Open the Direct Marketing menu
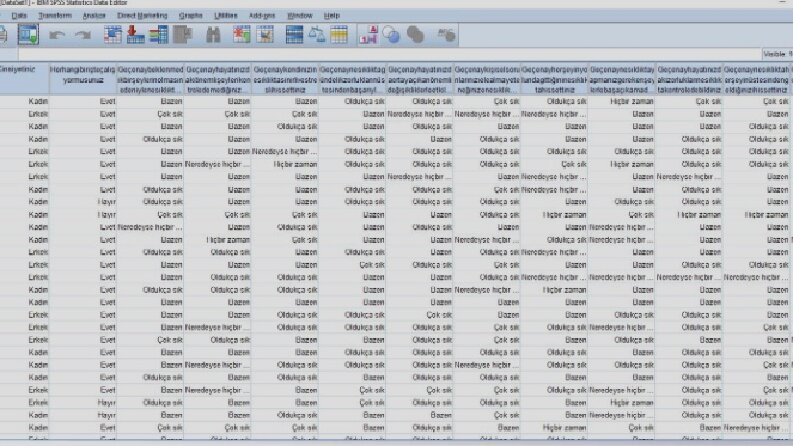This screenshot has height=446, width=793. click(x=142, y=16)
